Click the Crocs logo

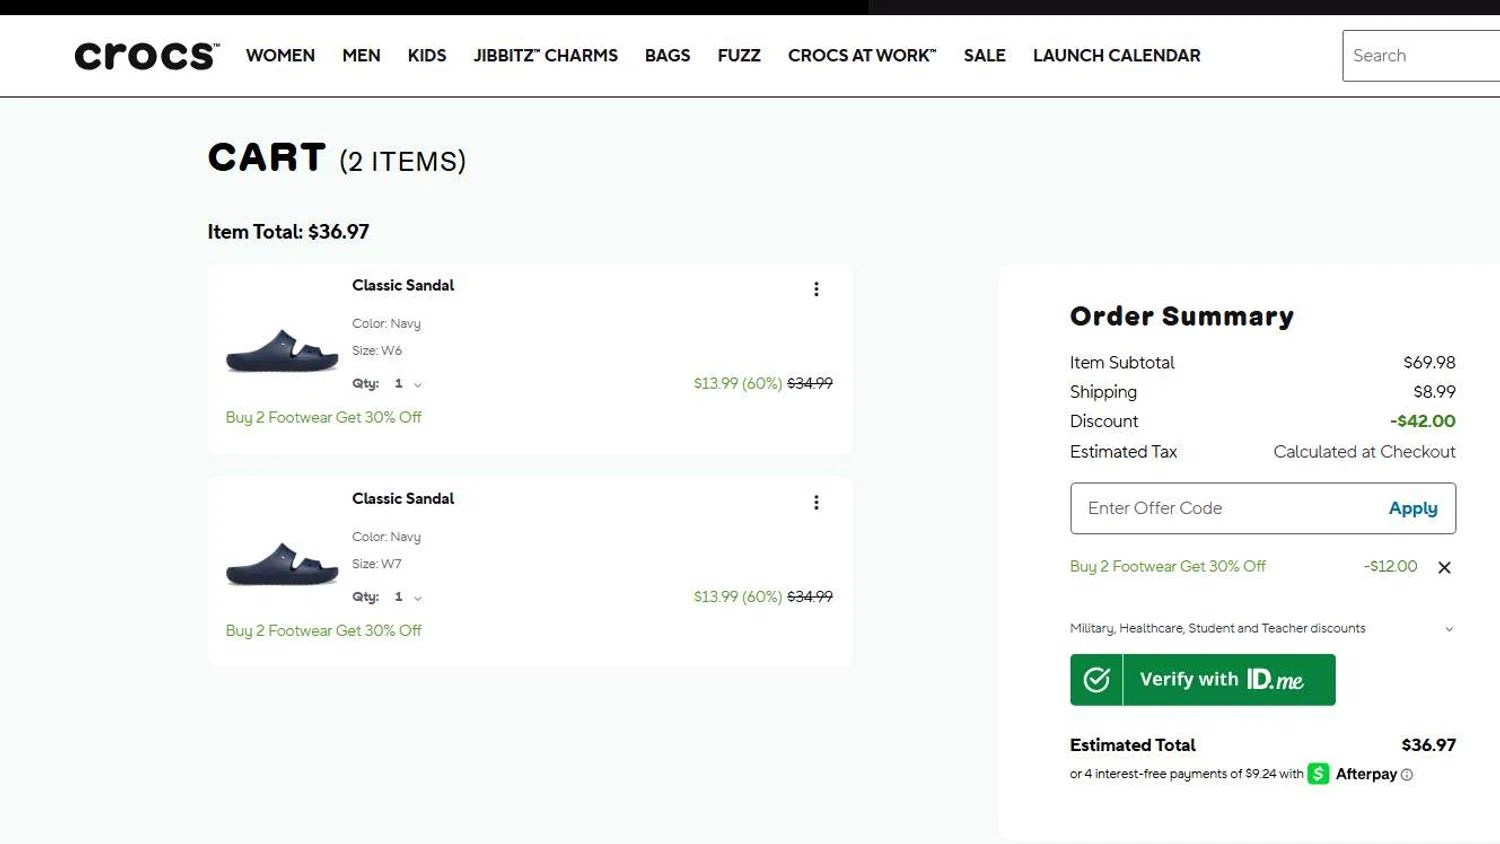click(x=147, y=56)
